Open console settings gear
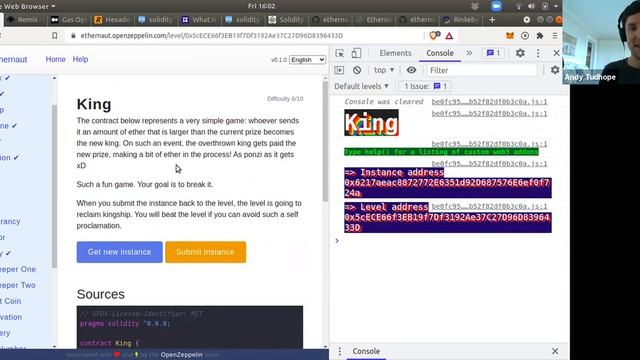This screenshot has width=640, height=360. [x=555, y=70]
